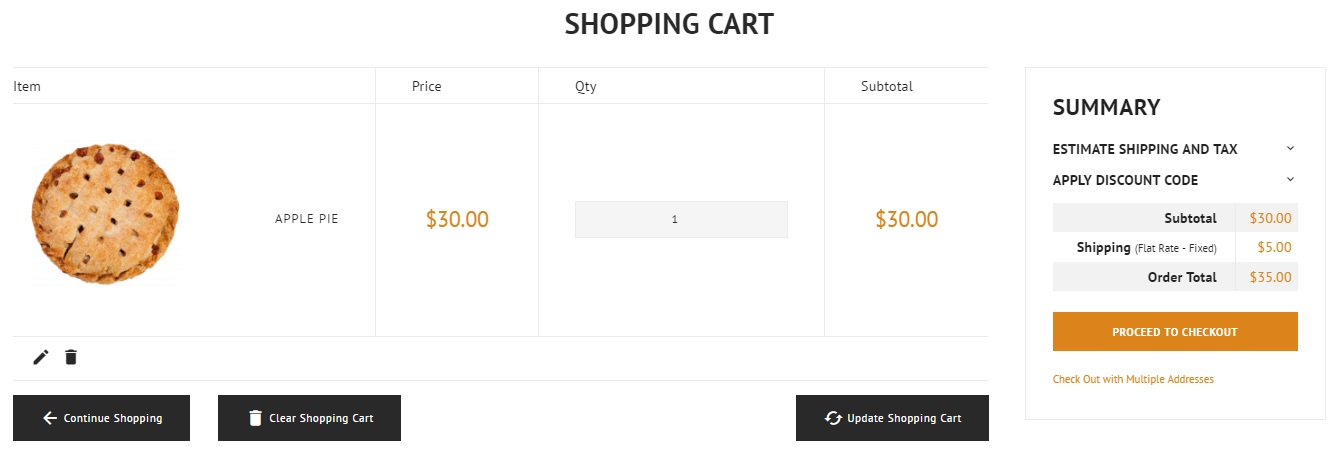Open the Estimate Shipping and Tax section title
The height and width of the screenshot is (451, 1337).
pyautogui.click(x=1145, y=149)
